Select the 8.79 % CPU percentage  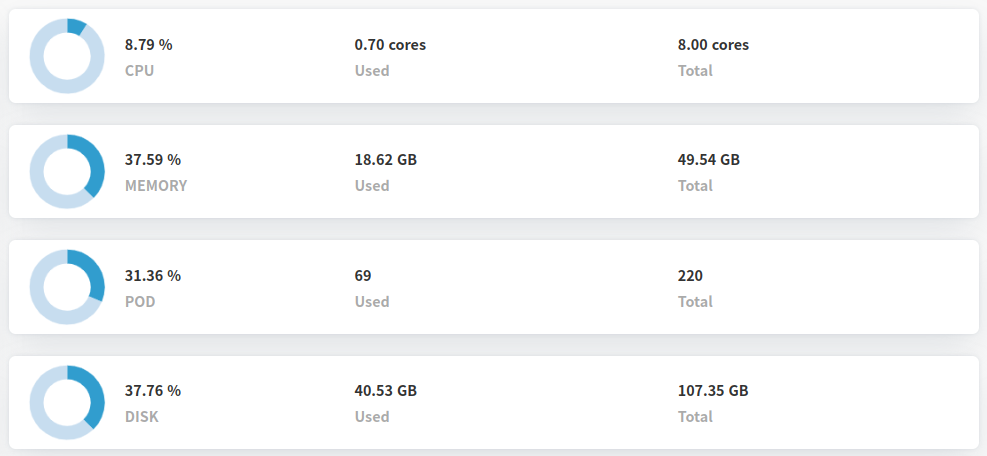[149, 45]
